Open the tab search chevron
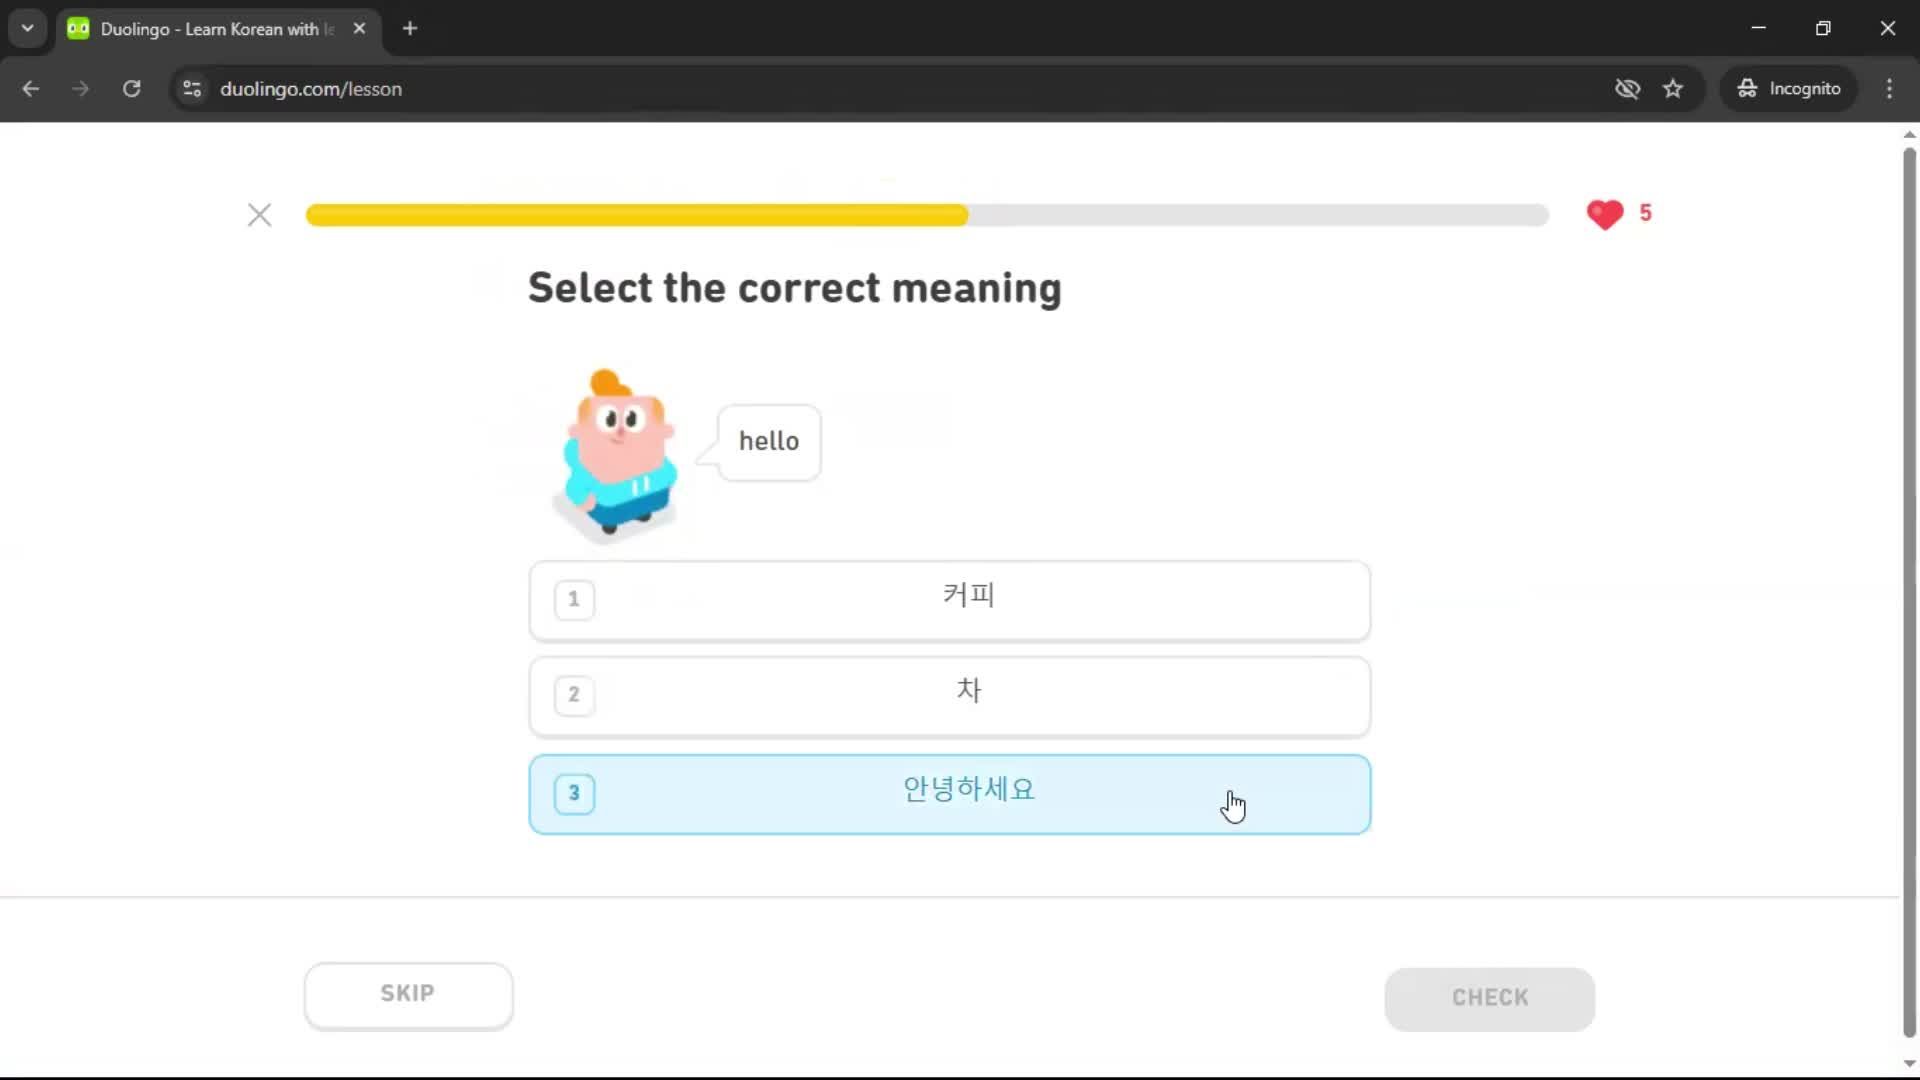 point(27,28)
